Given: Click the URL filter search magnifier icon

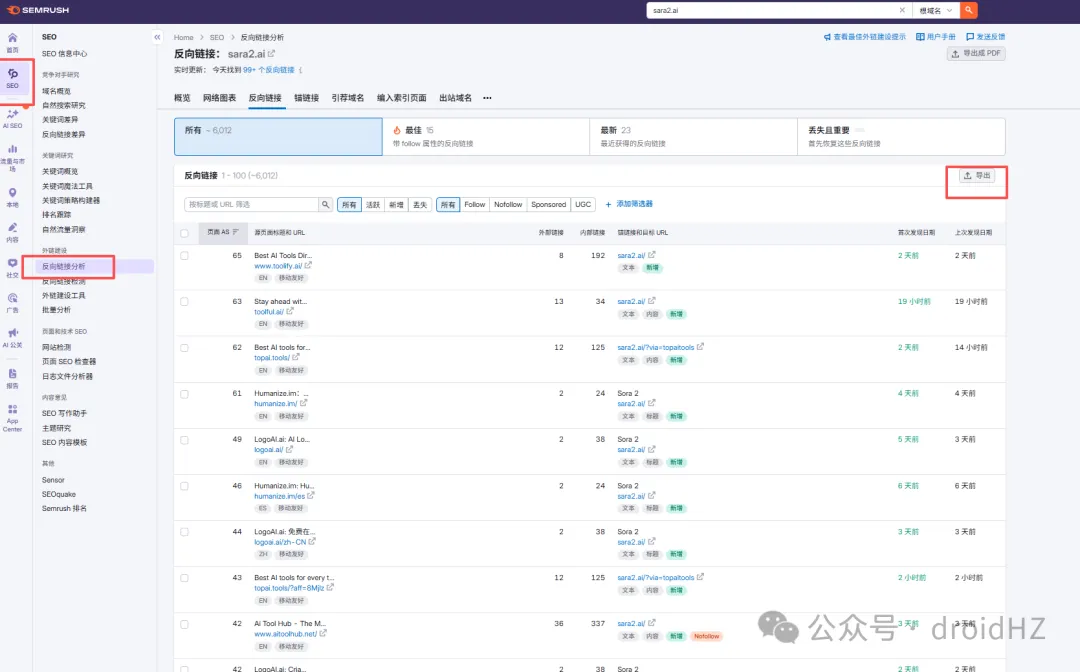Looking at the screenshot, I should point(325,204).
